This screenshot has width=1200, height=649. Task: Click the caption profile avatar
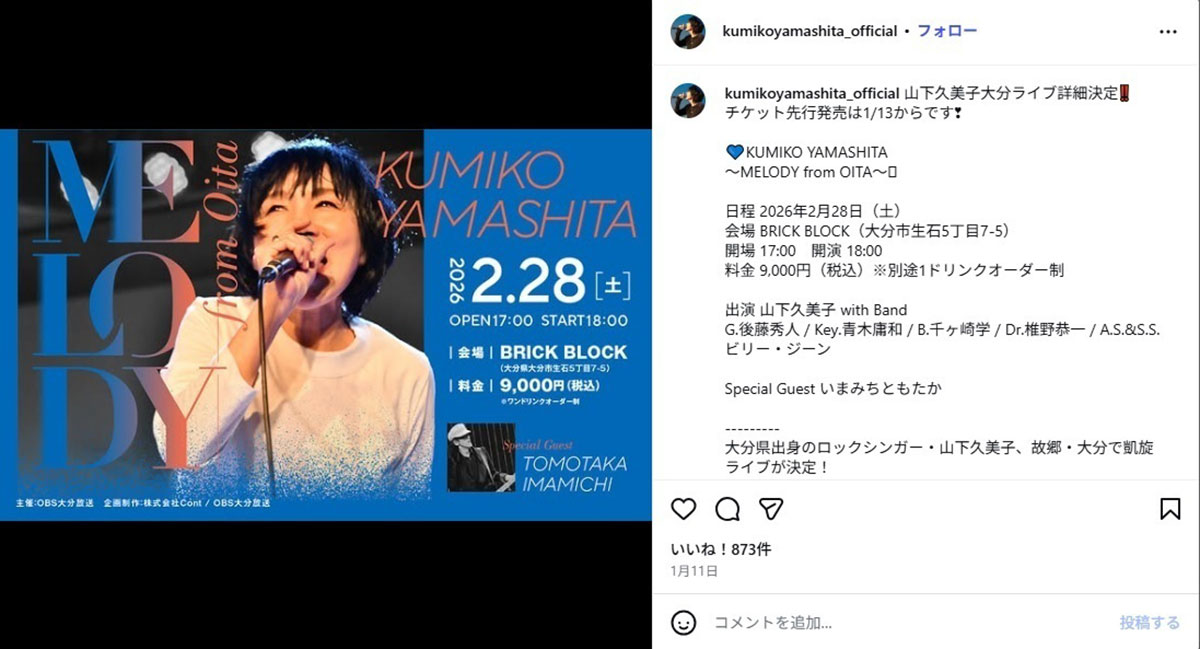pyautogui.click(x=688, y=101)
